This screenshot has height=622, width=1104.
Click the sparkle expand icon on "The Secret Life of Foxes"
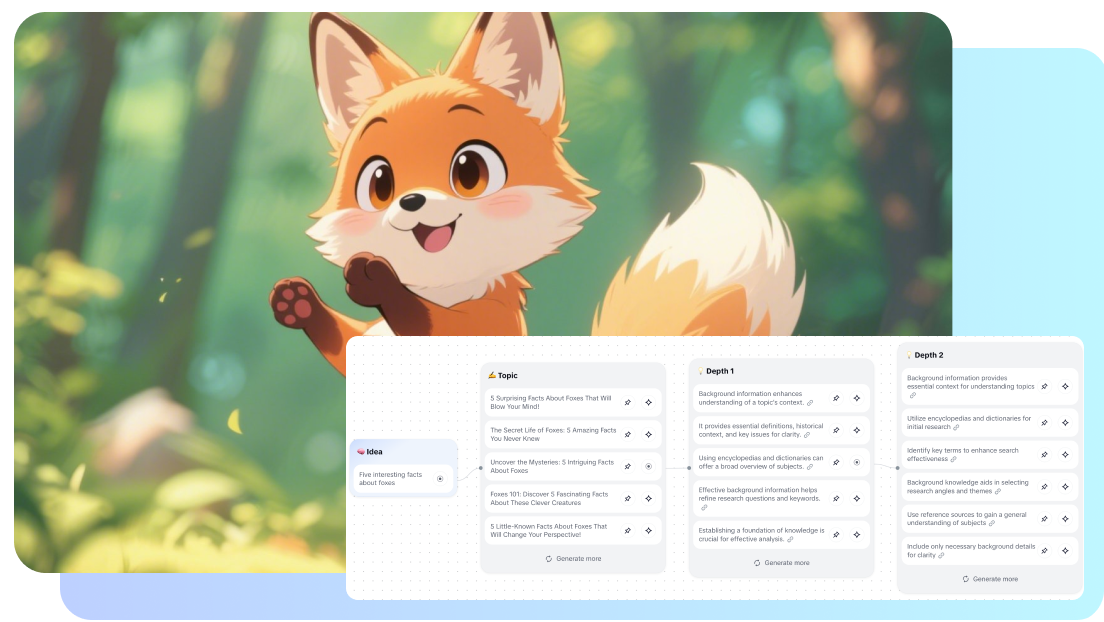click(648, 434)
